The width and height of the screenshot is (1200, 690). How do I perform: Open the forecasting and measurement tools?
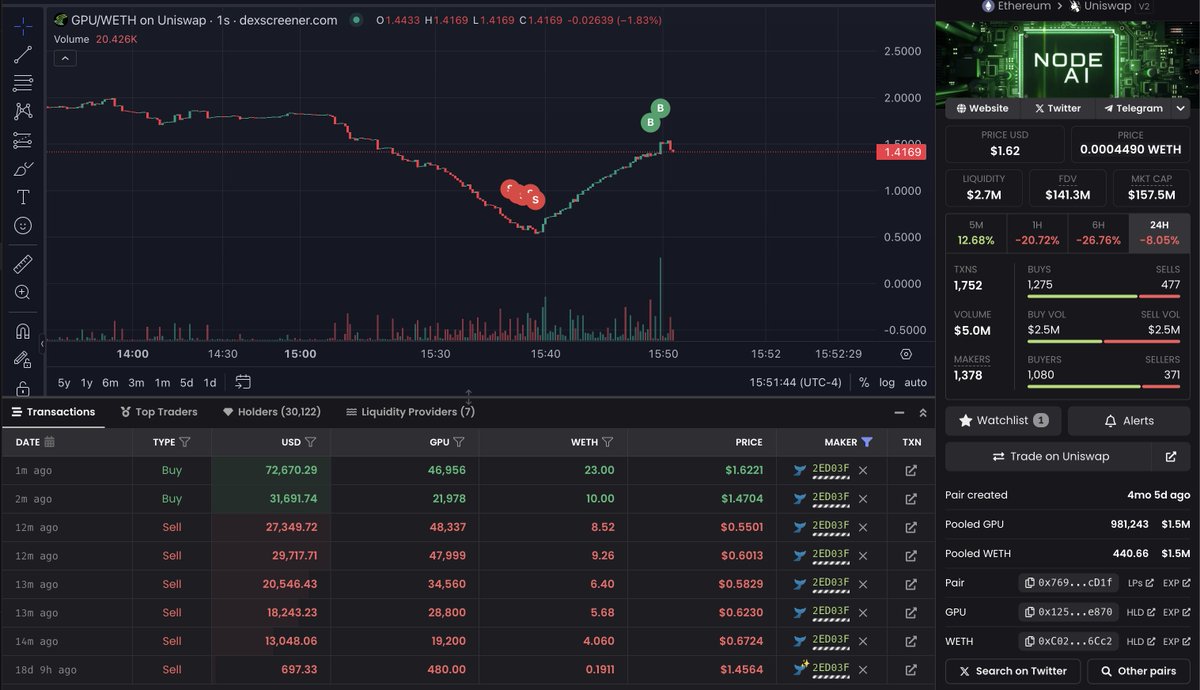(x=22, y=140)
